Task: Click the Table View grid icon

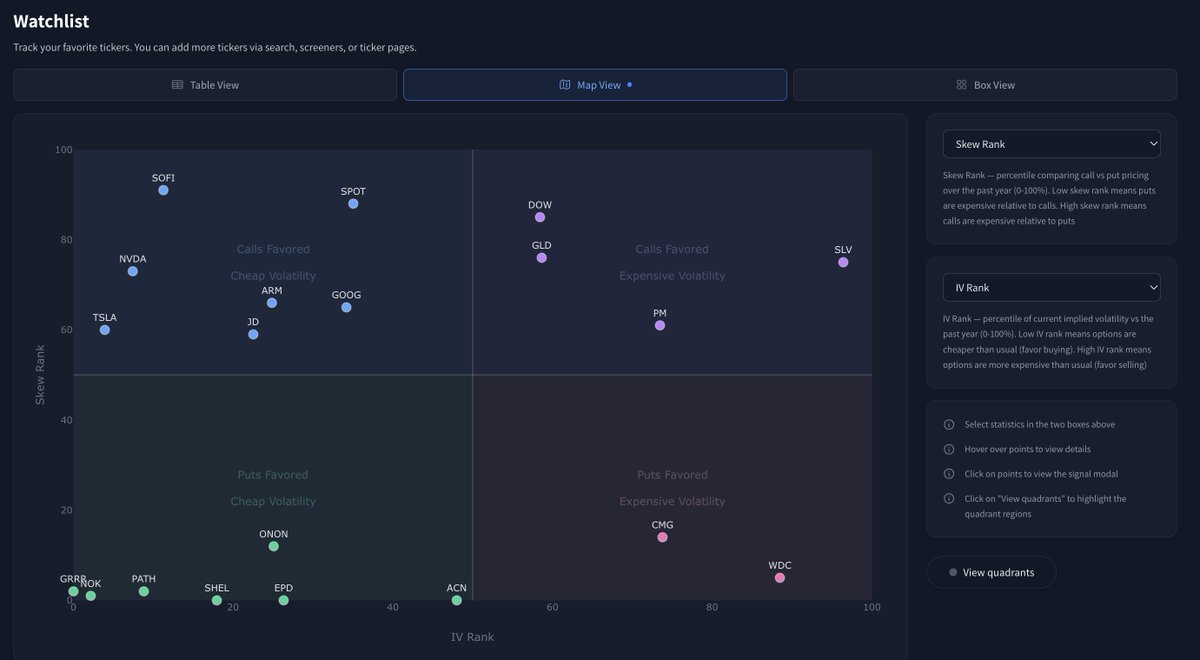Action: [177, 85]
